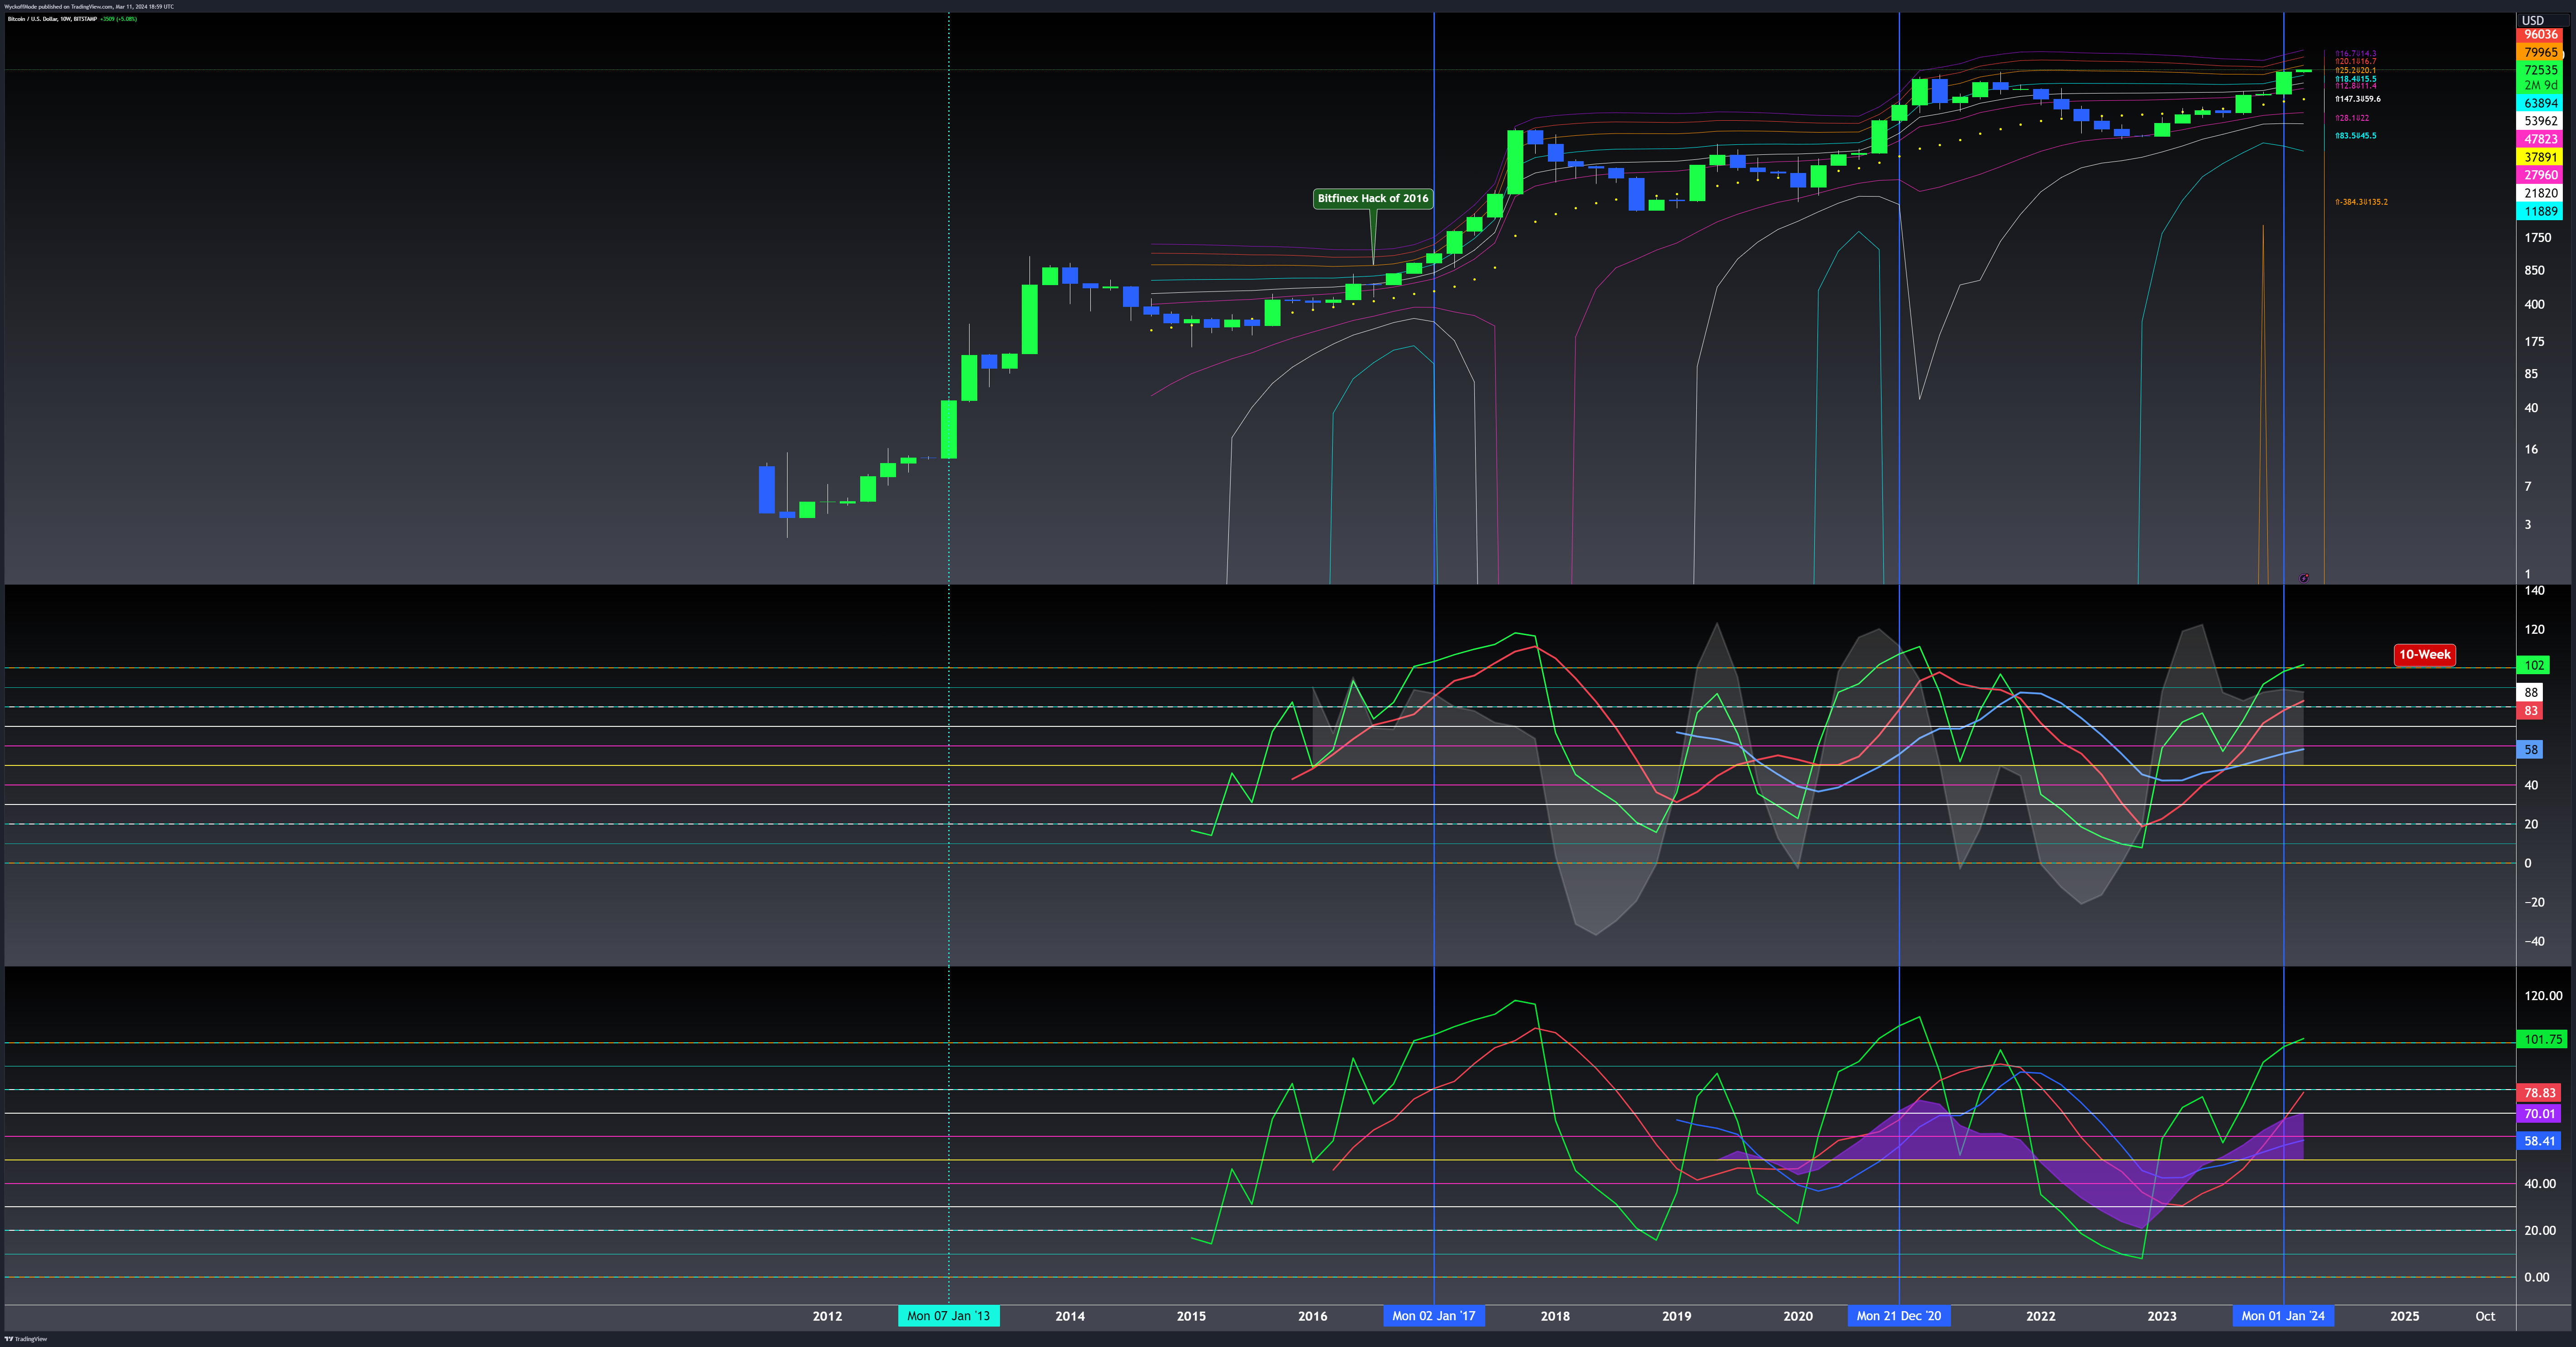Click the 'Mon 01 Jan '24' date marker
Image resolution: width=2576 pixels, height=1347 pixels.
(2283, 1316)
